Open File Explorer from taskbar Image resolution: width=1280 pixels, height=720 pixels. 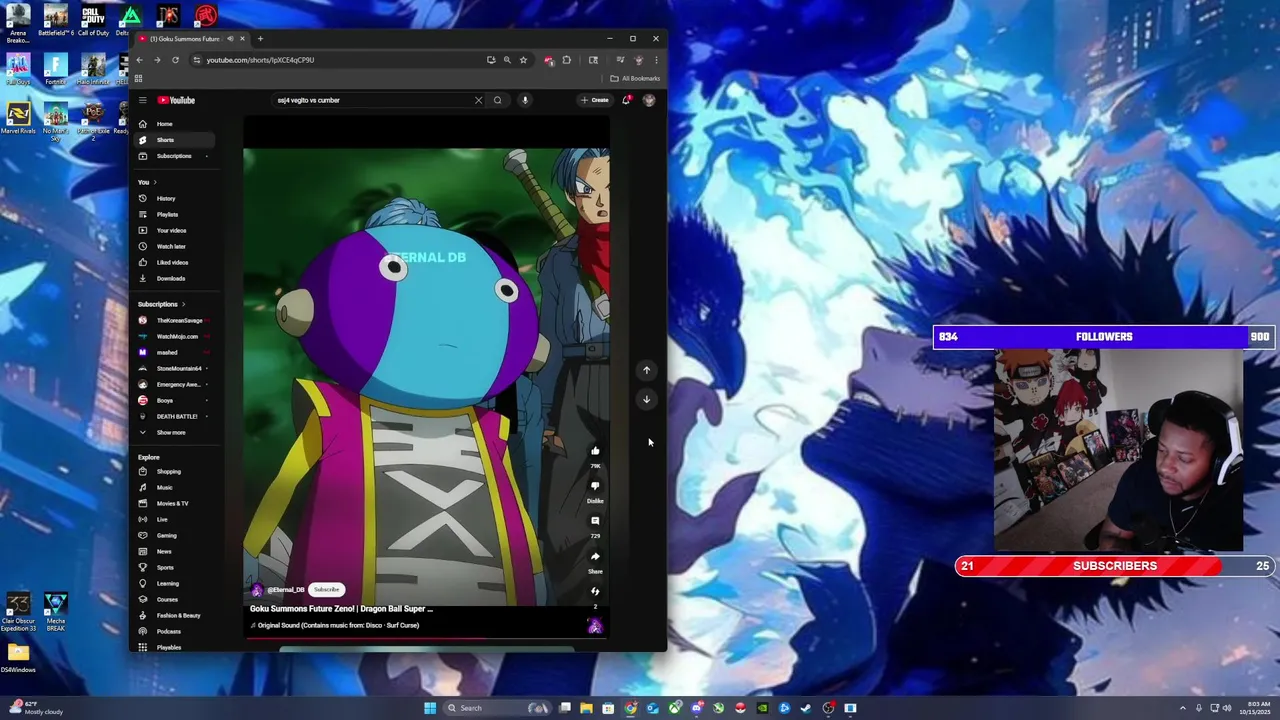point(587,708)
